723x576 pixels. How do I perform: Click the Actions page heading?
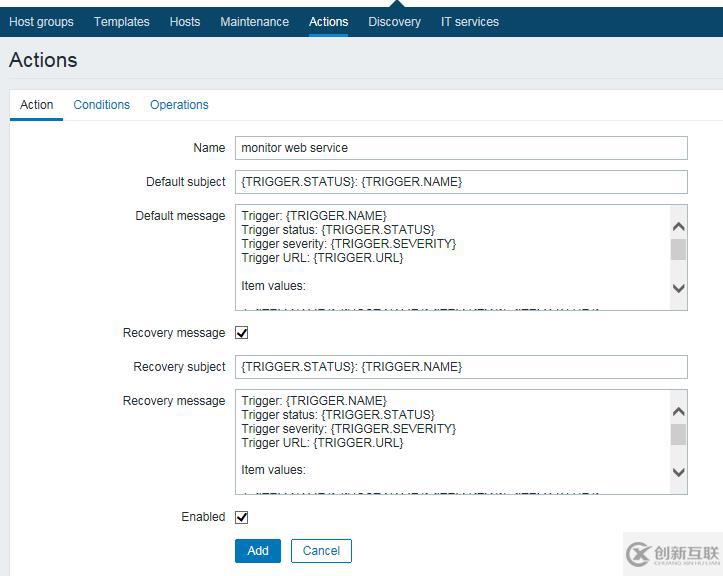[43, 60]
